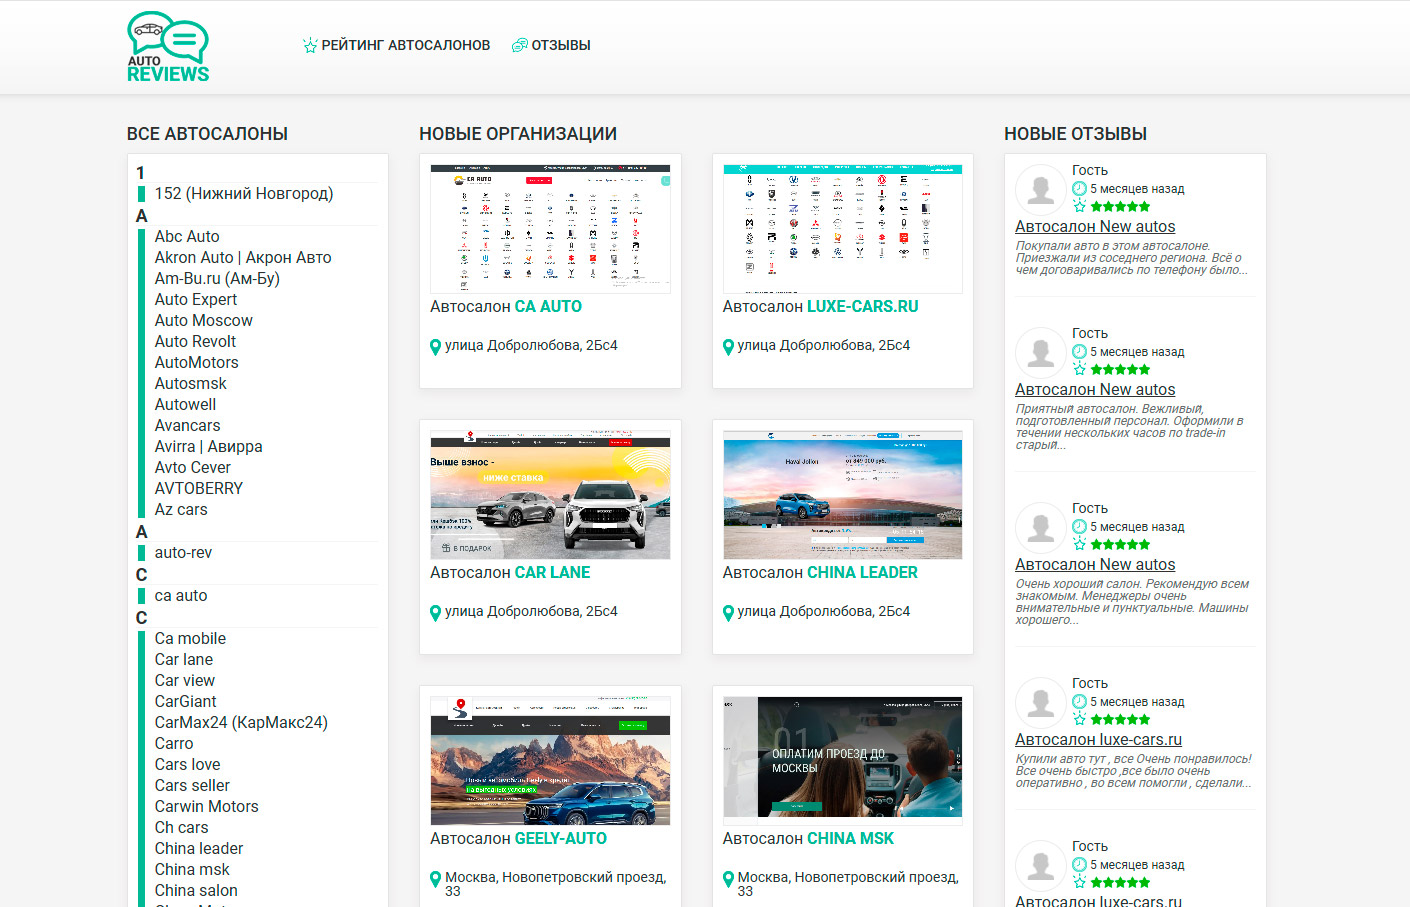This screenshot has width=1410, height=907.
Task: Click location pin under CHINA LEADER card
Action: [x=728, y=613]
